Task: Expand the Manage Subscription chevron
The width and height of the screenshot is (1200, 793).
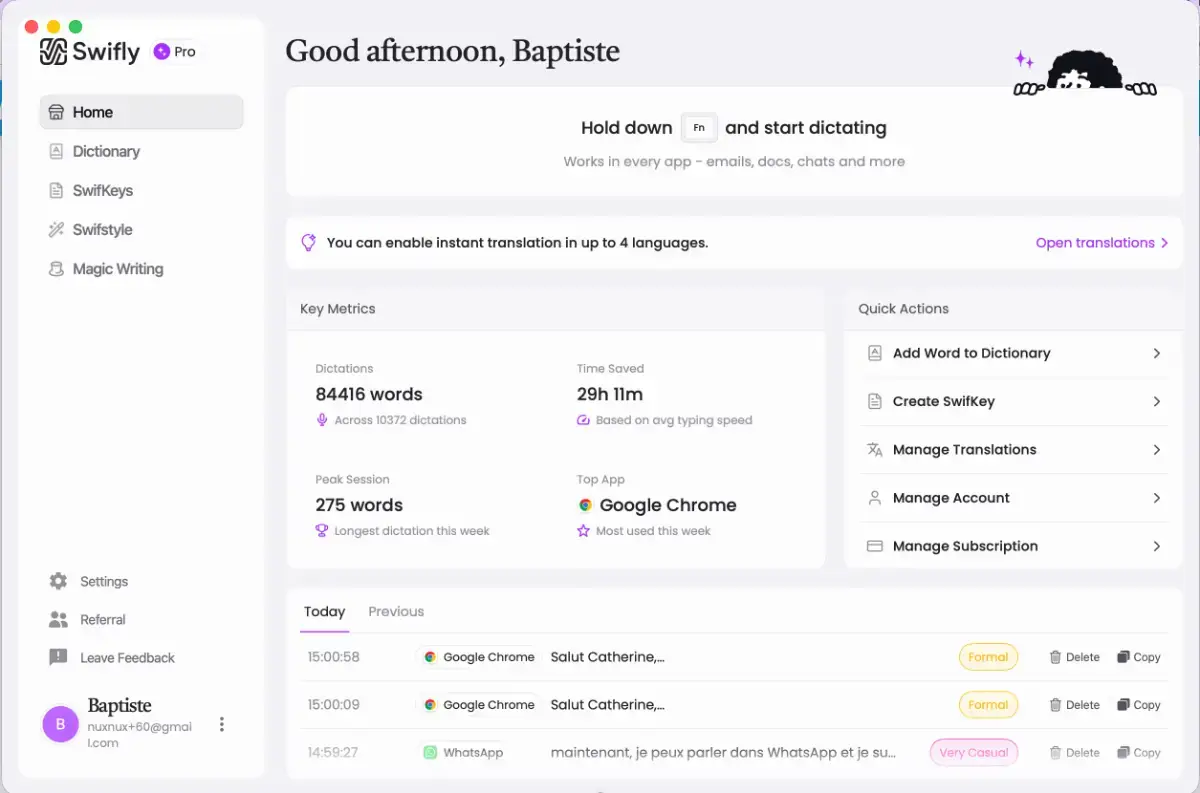Action: point(1156,546)
